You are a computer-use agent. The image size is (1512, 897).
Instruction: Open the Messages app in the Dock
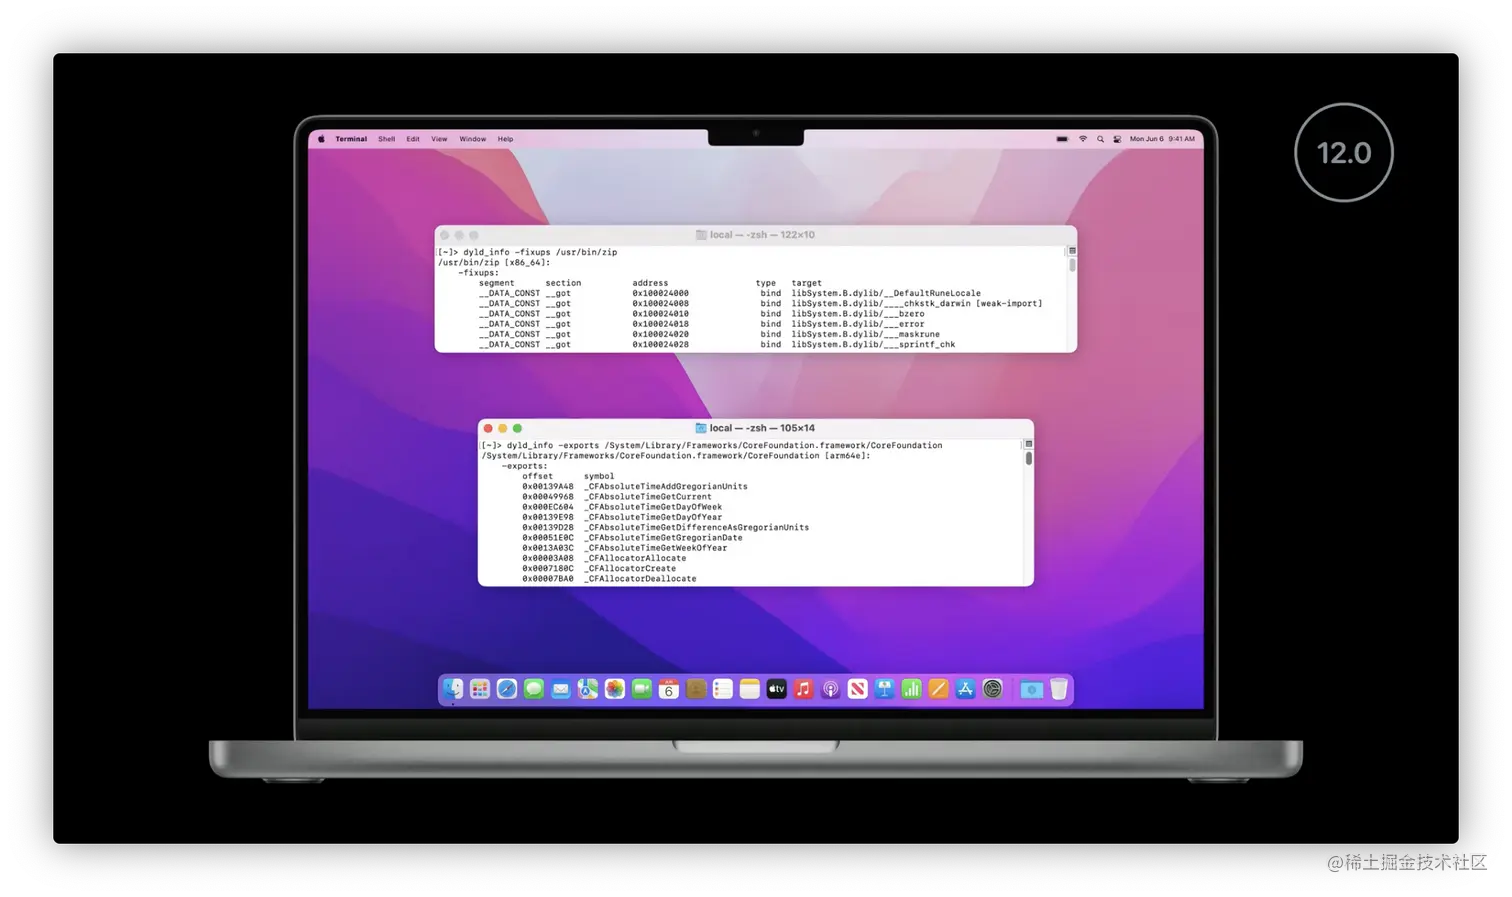(x=534, y=689)
